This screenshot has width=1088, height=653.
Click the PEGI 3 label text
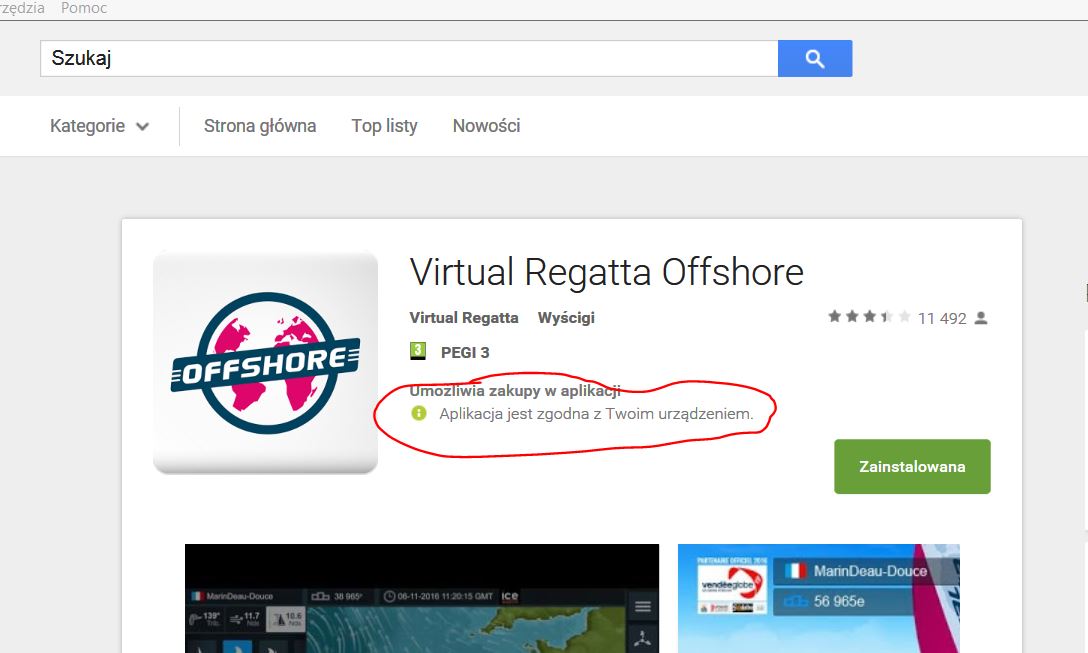[465, 353]
